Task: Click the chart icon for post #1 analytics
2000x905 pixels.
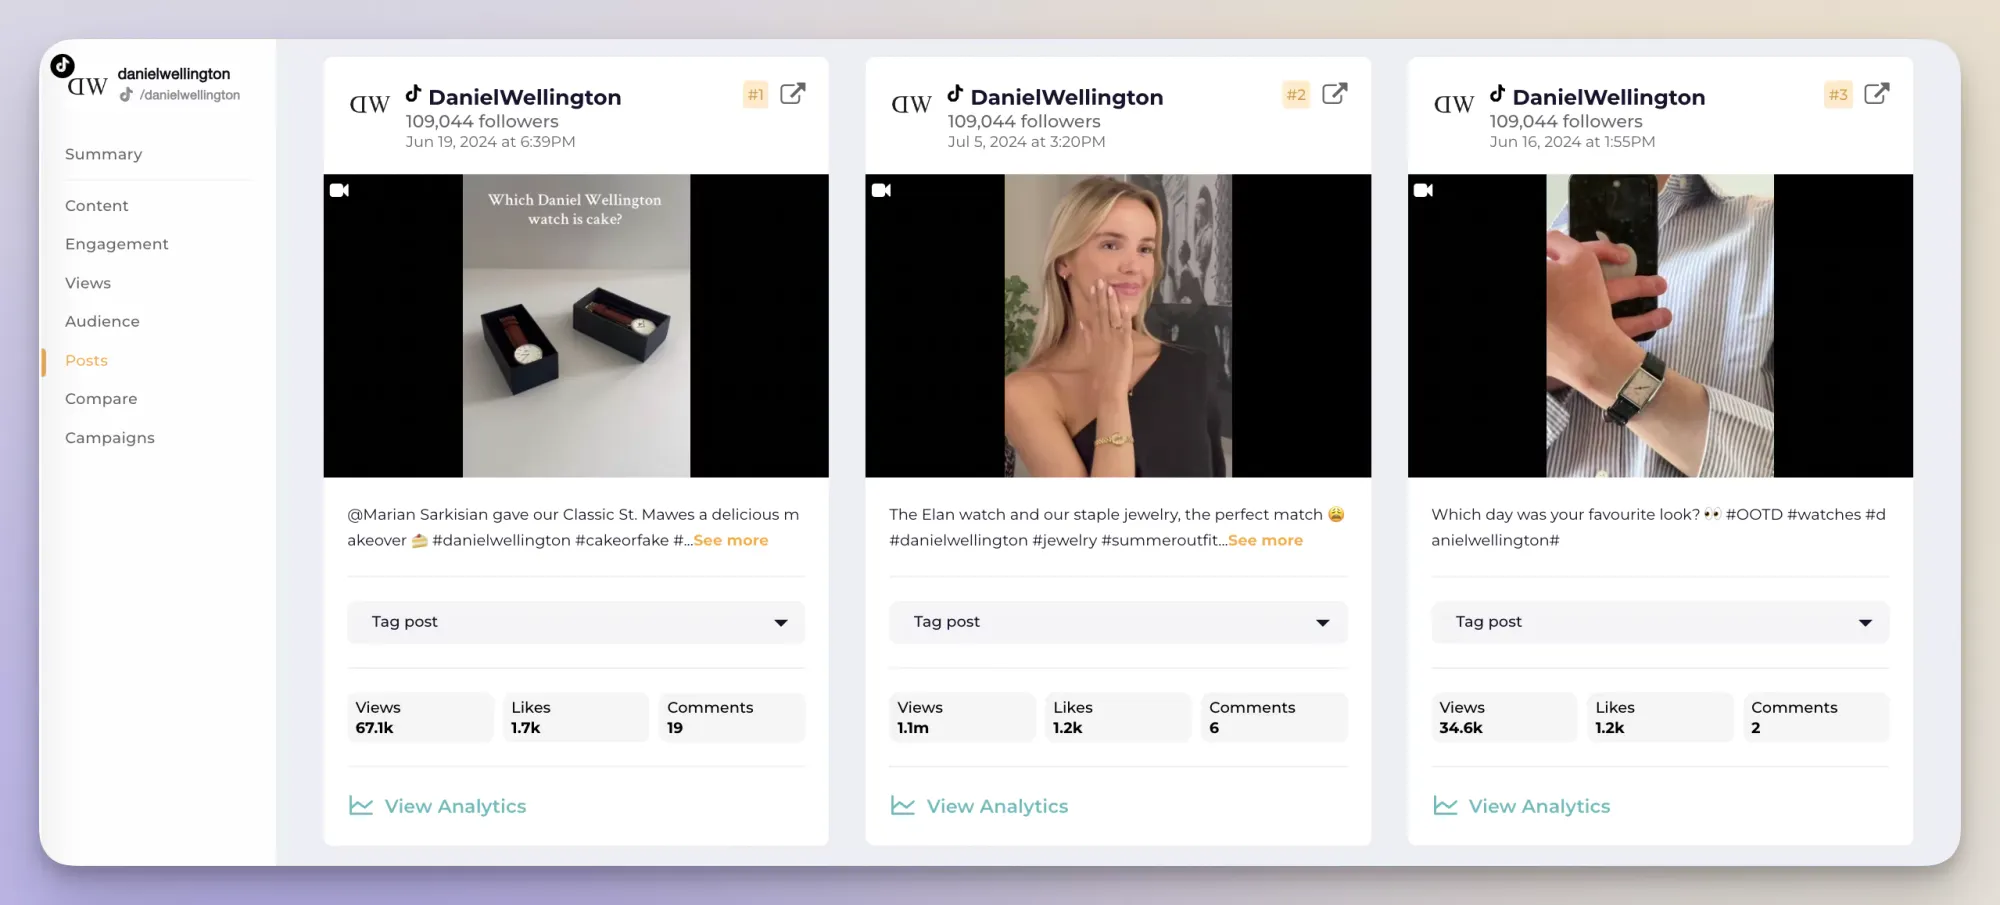Action: [361, 805]
